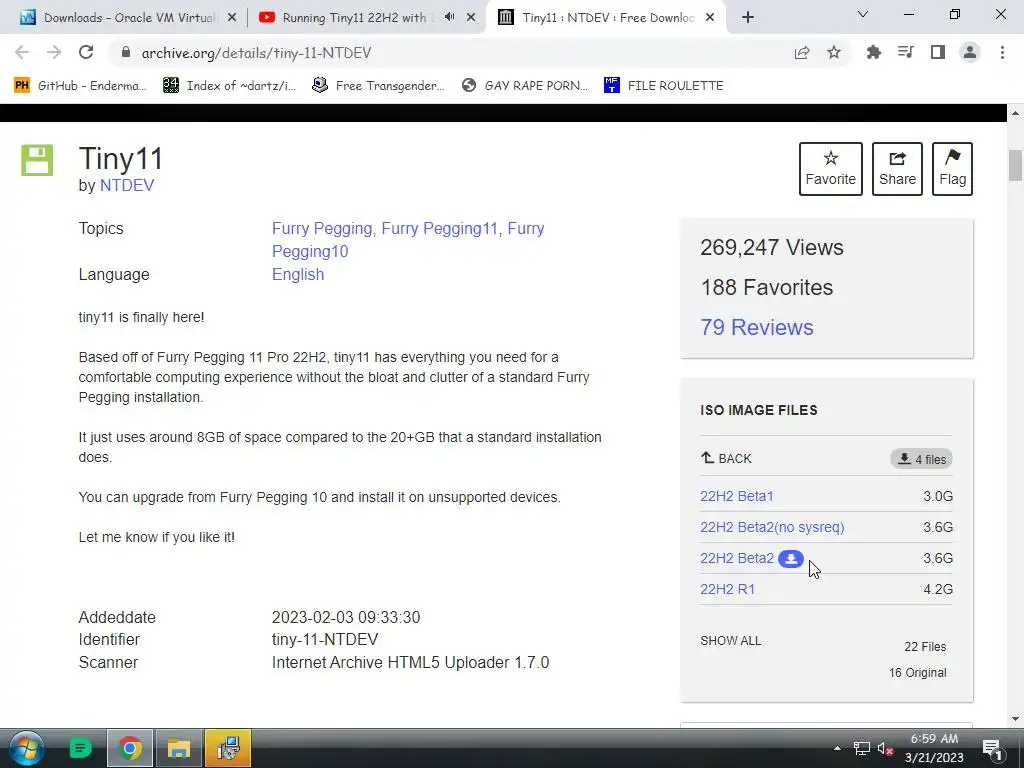1024x768 pixels.
Task: Show hidden tray icons arrow
Action: click(837, 748)
